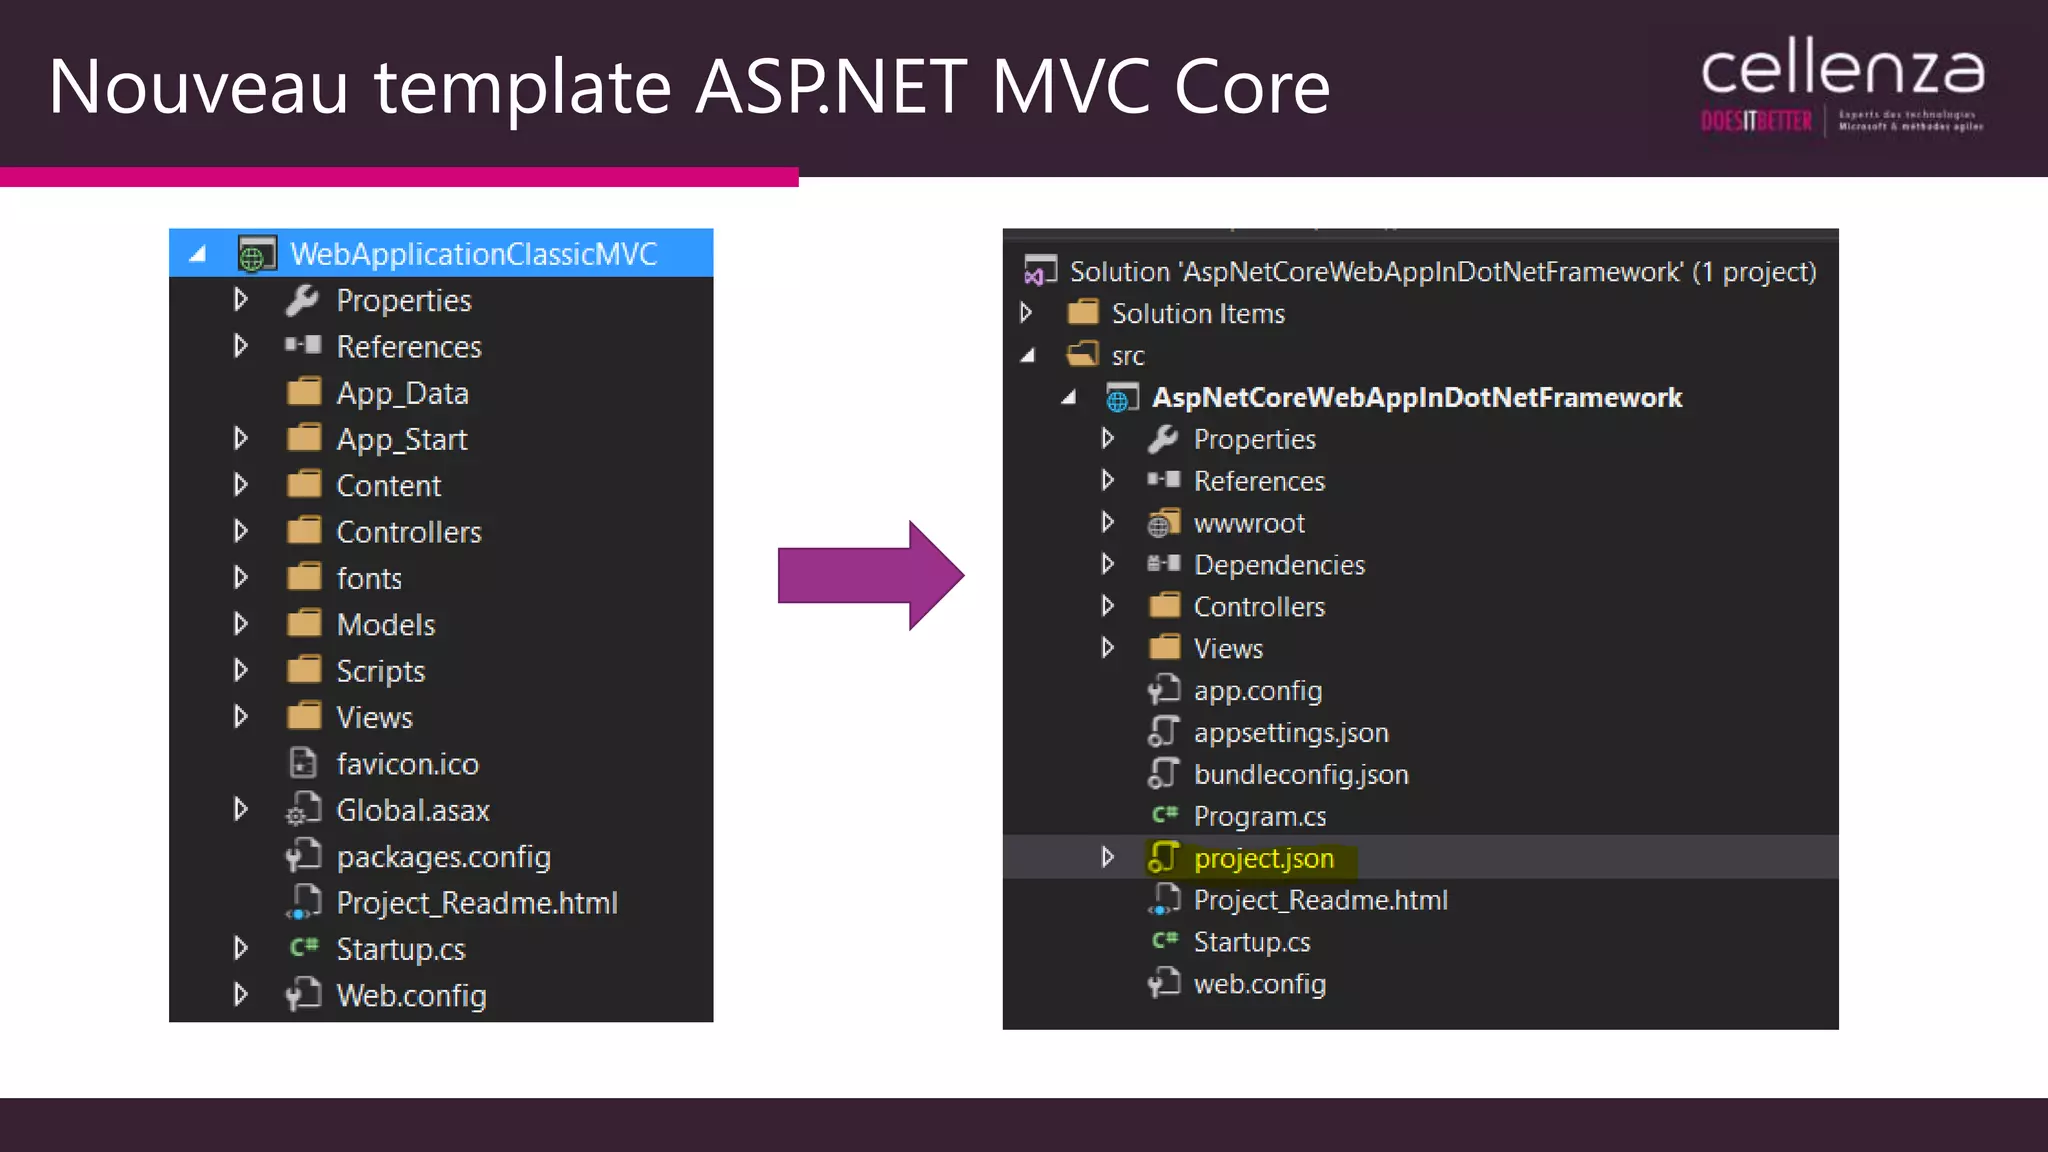The image size is (2048, 1152).
Task: Expand Controllers in the left tree
Action: (240, 530)
